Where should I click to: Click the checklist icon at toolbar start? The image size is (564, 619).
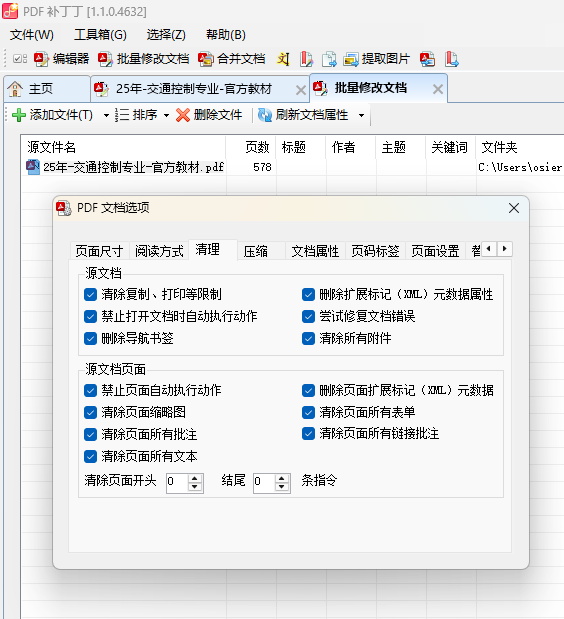tap(19, 59)
